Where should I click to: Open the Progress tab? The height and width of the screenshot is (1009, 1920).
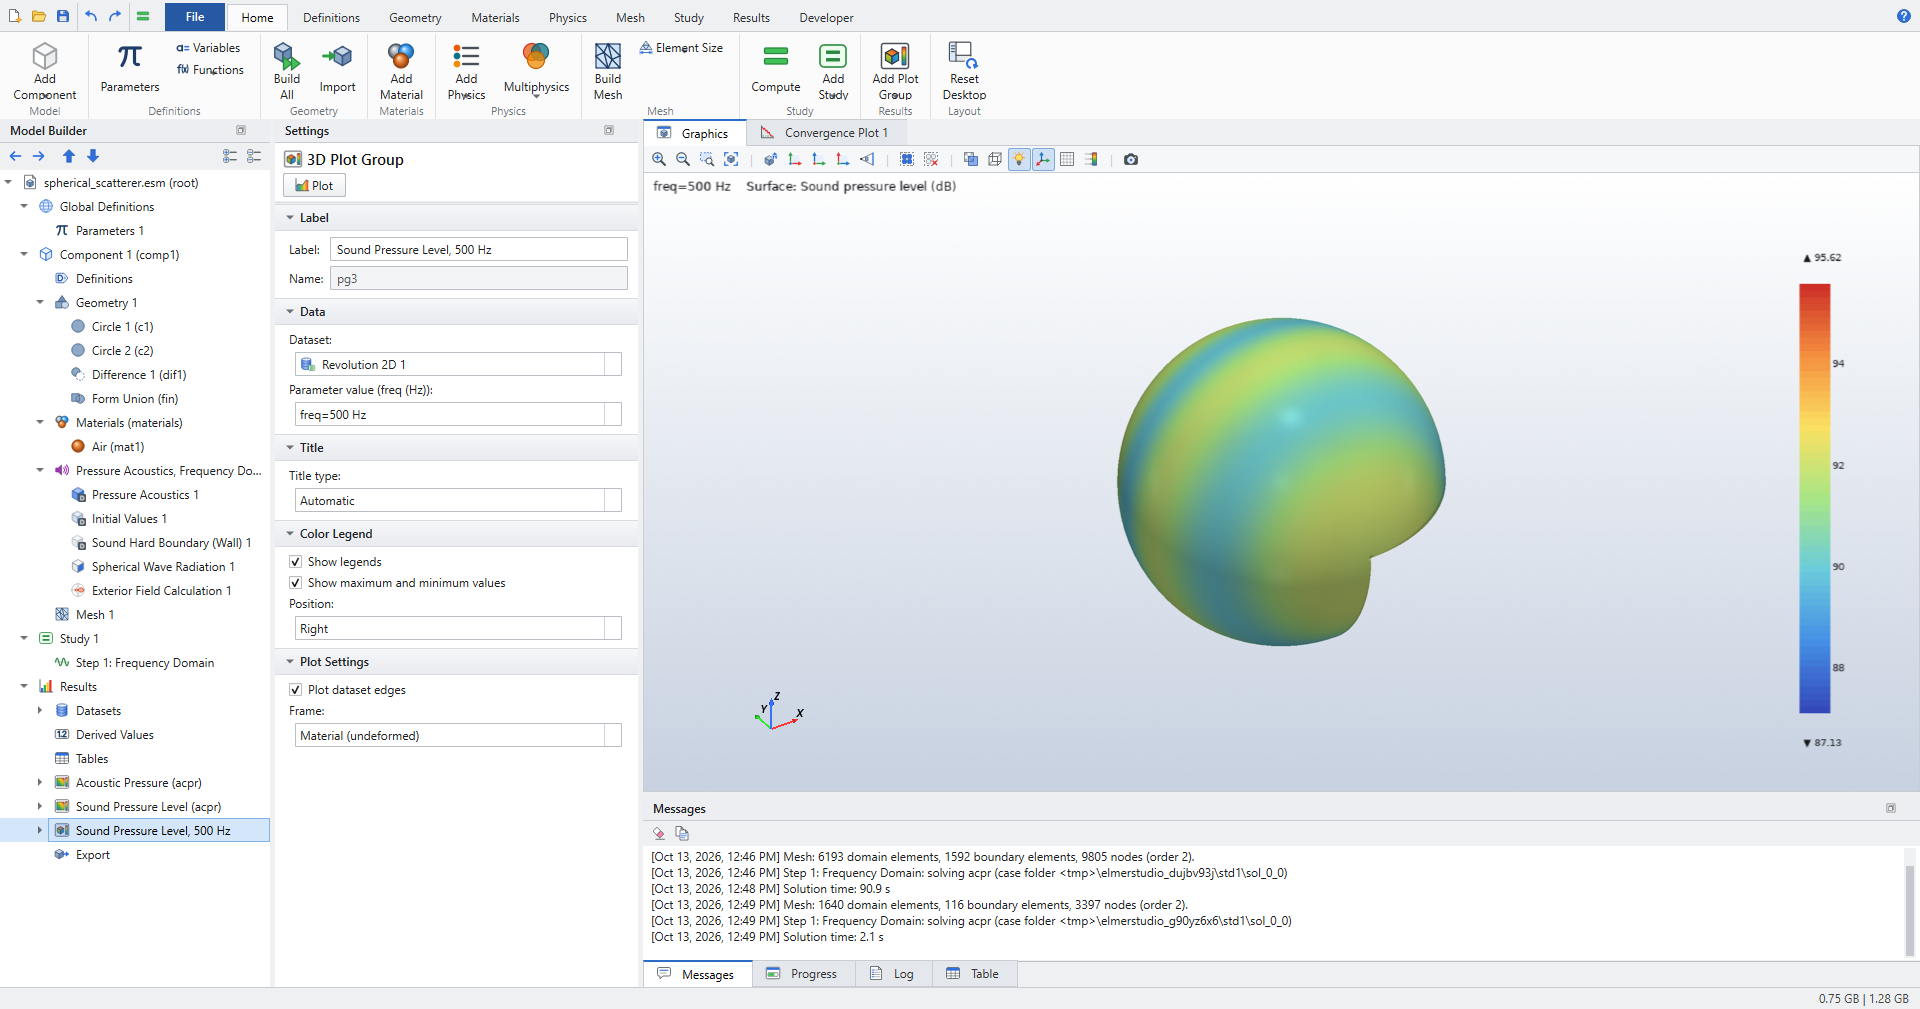(x=803, y=974)
